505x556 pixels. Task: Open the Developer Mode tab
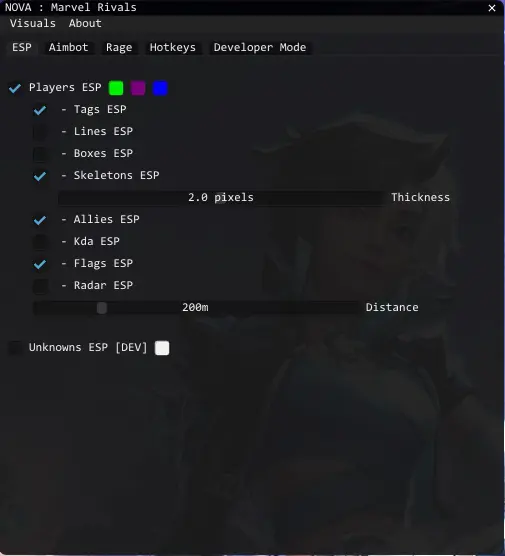(x=260, y=47)
